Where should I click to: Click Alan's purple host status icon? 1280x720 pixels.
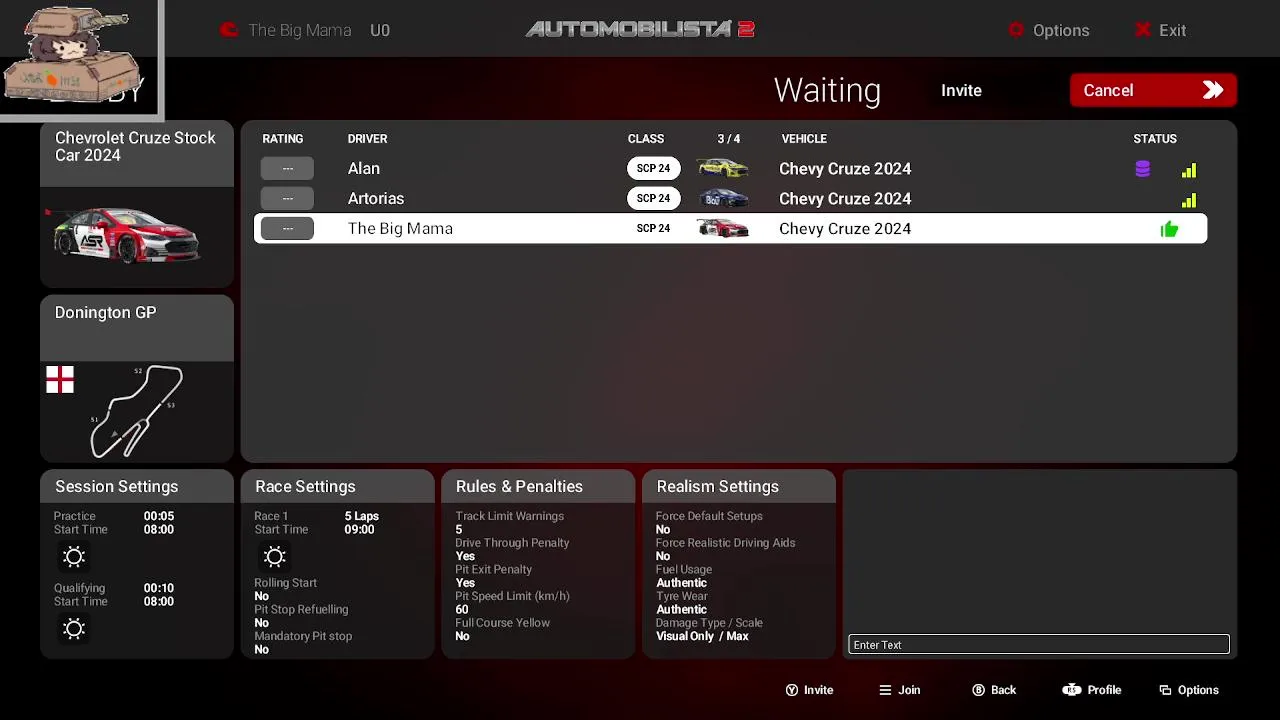pos(1142,169)
